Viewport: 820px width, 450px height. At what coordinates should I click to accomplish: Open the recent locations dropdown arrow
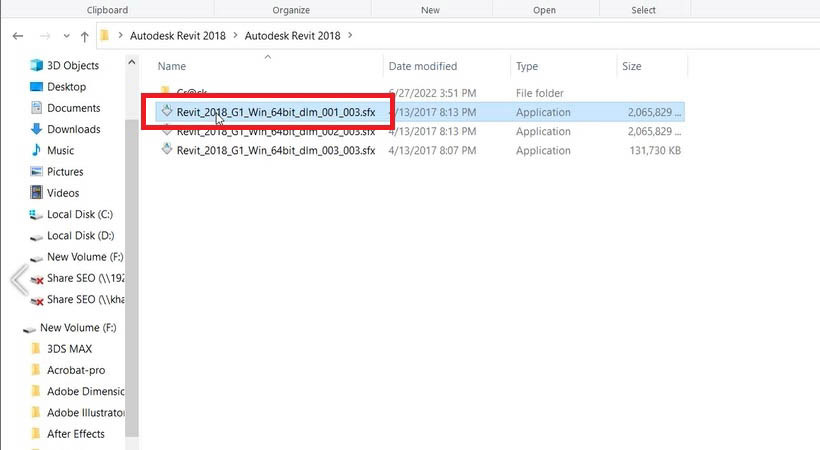pyautogui.click(x=66, y=36)
